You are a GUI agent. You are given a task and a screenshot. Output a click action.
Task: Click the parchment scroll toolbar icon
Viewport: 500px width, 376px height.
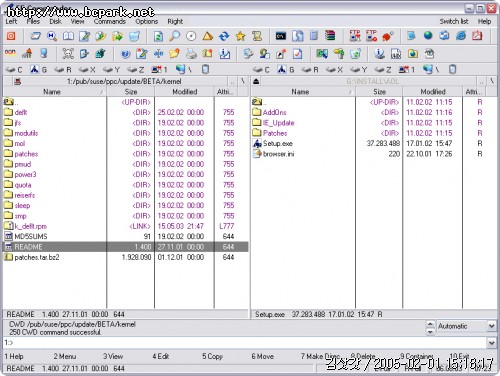[x=257, y=36]
